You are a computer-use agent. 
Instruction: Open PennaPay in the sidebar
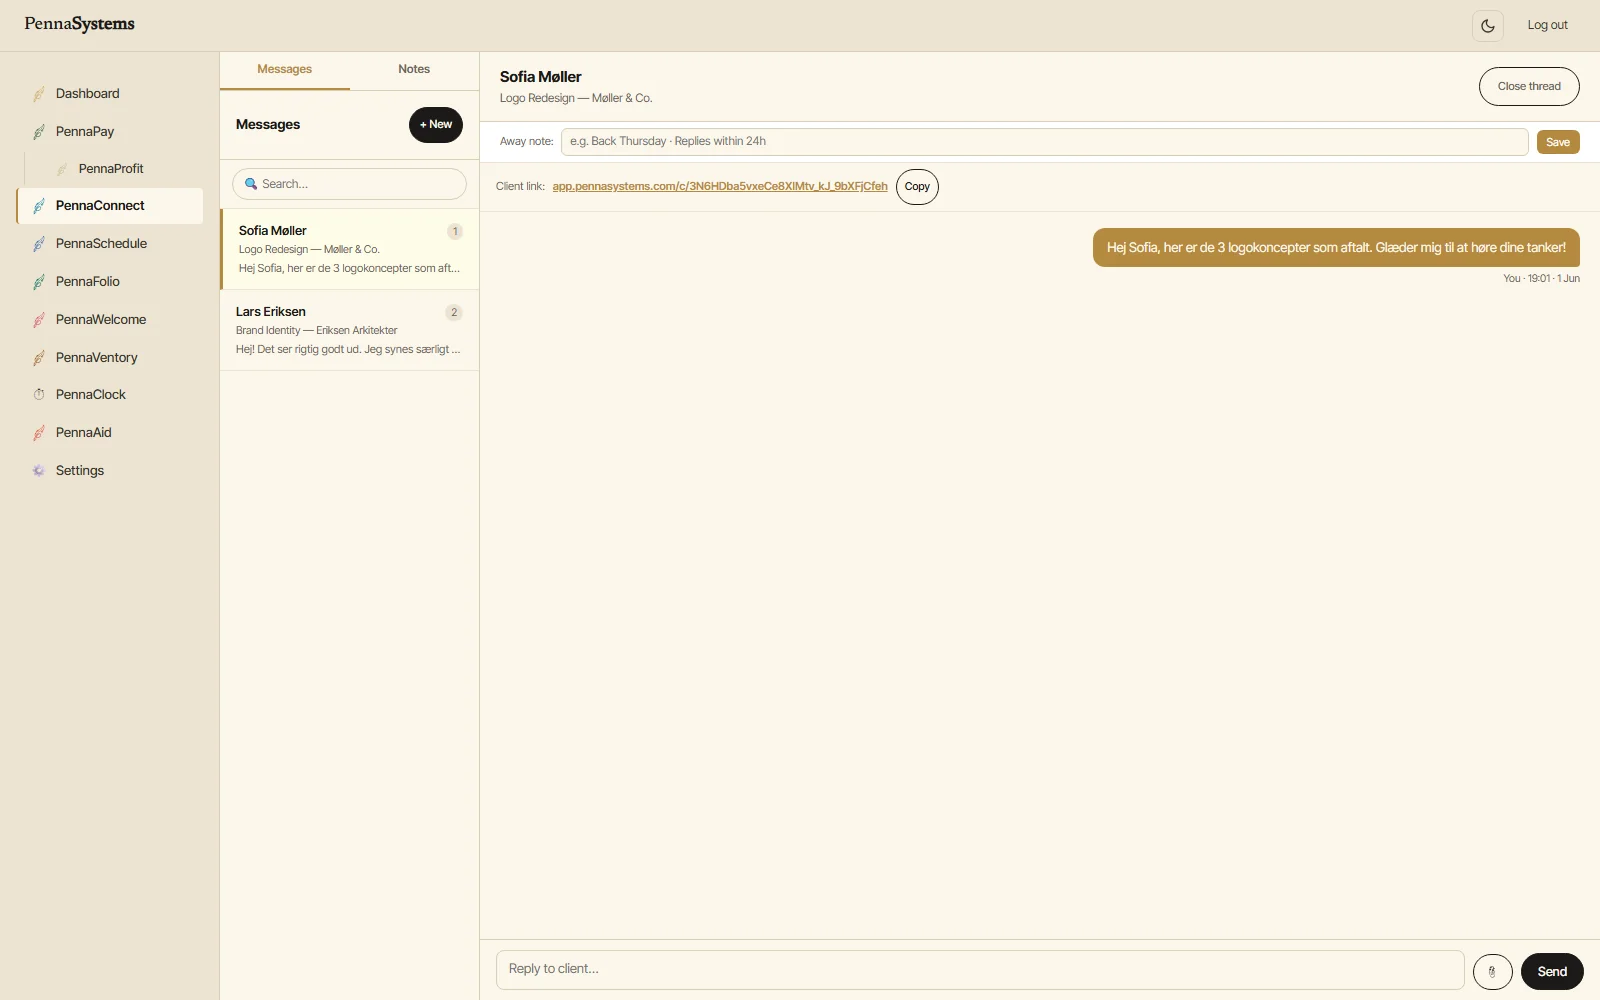tap(110, 132)
